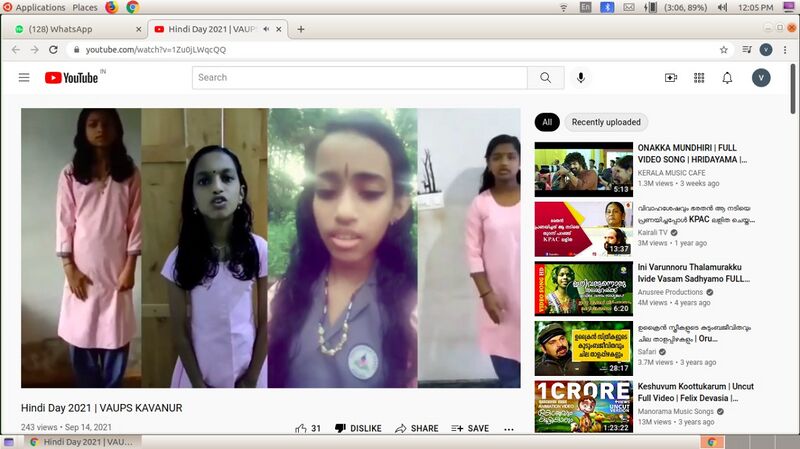Close the Hindi Day 2021 tab
The image size is (800, 449).
click(x=279, y=29)
